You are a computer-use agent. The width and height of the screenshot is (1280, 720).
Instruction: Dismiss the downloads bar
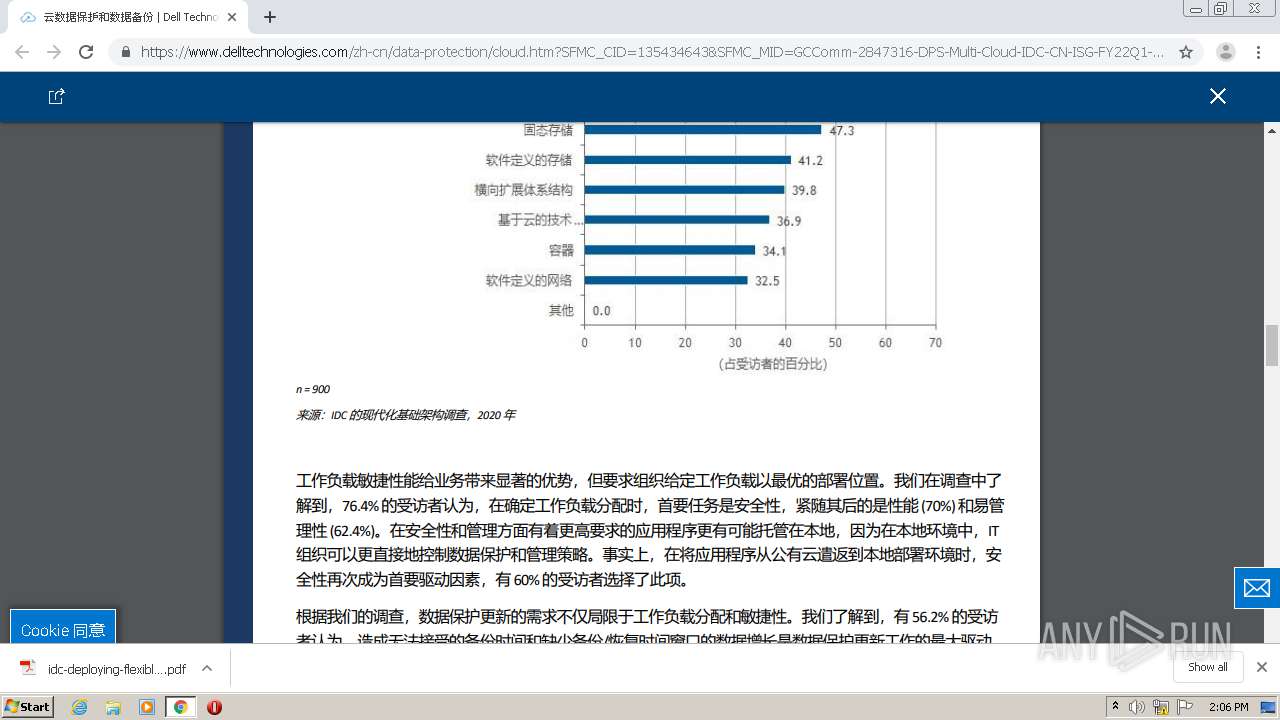[1262, 667]
